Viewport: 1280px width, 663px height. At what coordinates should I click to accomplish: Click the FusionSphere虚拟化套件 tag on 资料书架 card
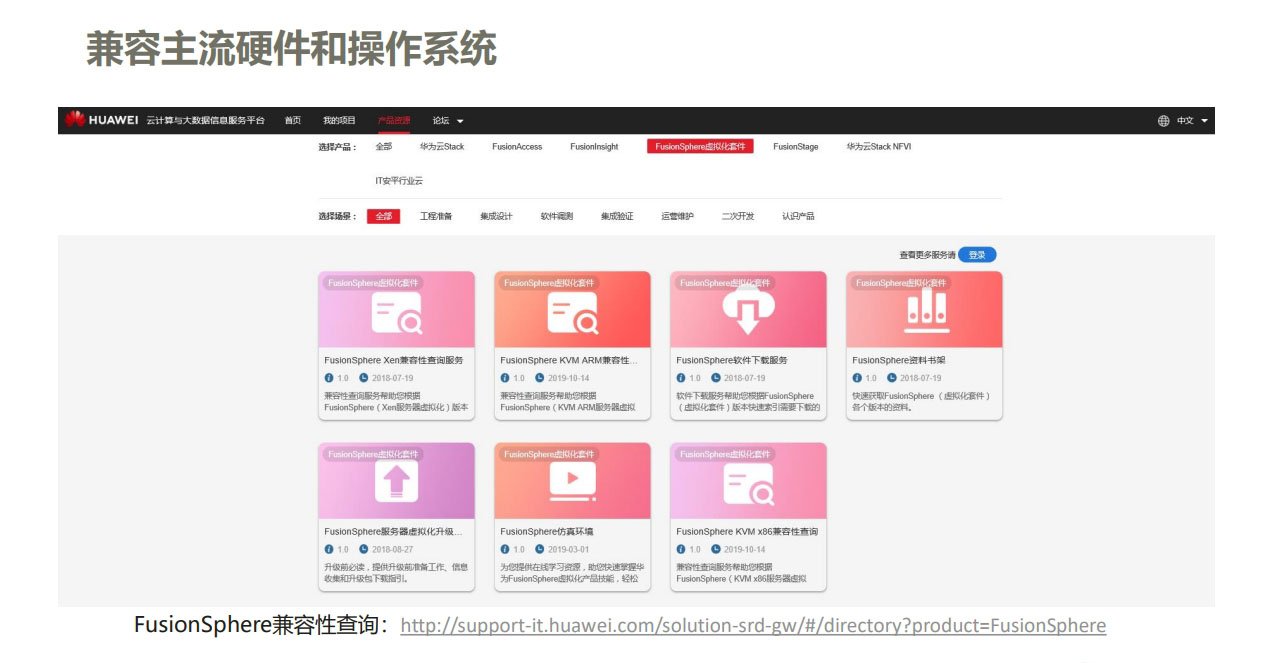point(900,283)
